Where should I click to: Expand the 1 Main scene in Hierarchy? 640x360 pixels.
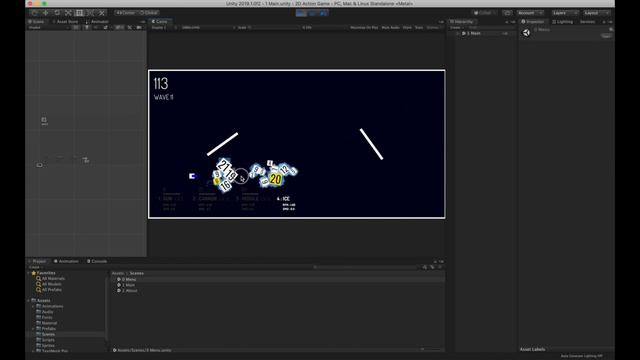(458, 33)
